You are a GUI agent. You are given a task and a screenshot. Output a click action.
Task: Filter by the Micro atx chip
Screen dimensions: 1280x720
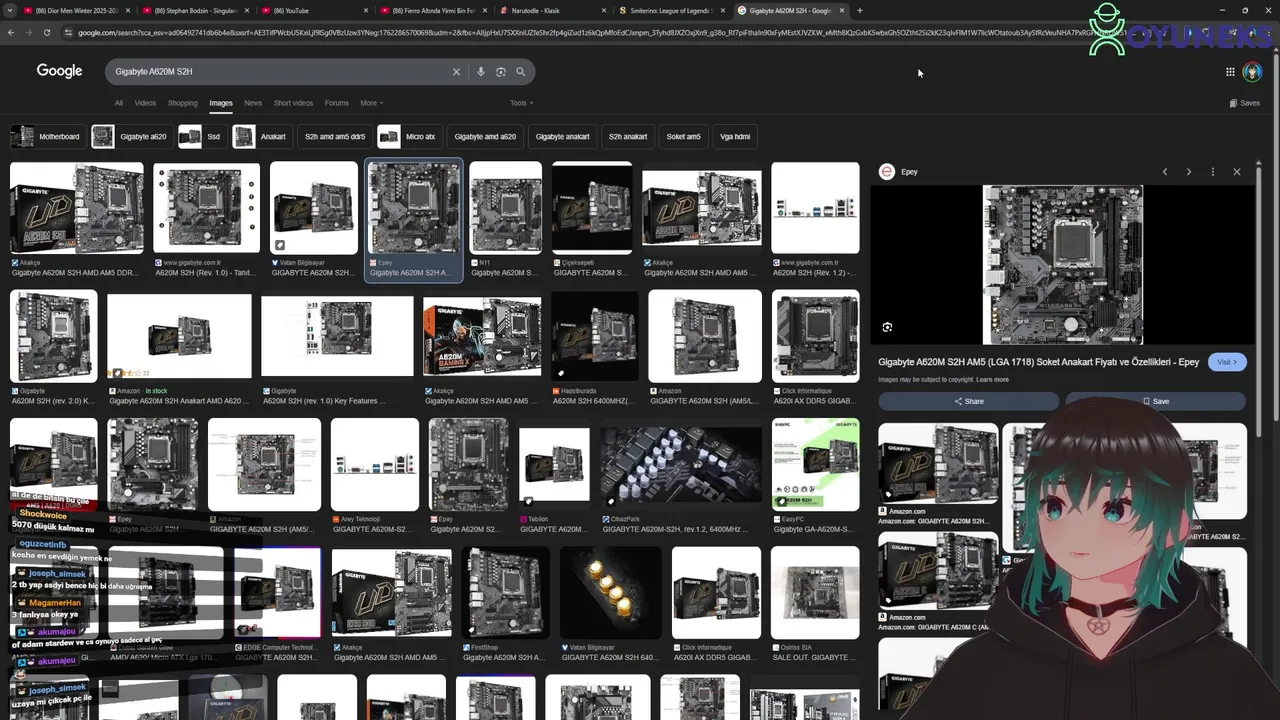tap(409, 137)
